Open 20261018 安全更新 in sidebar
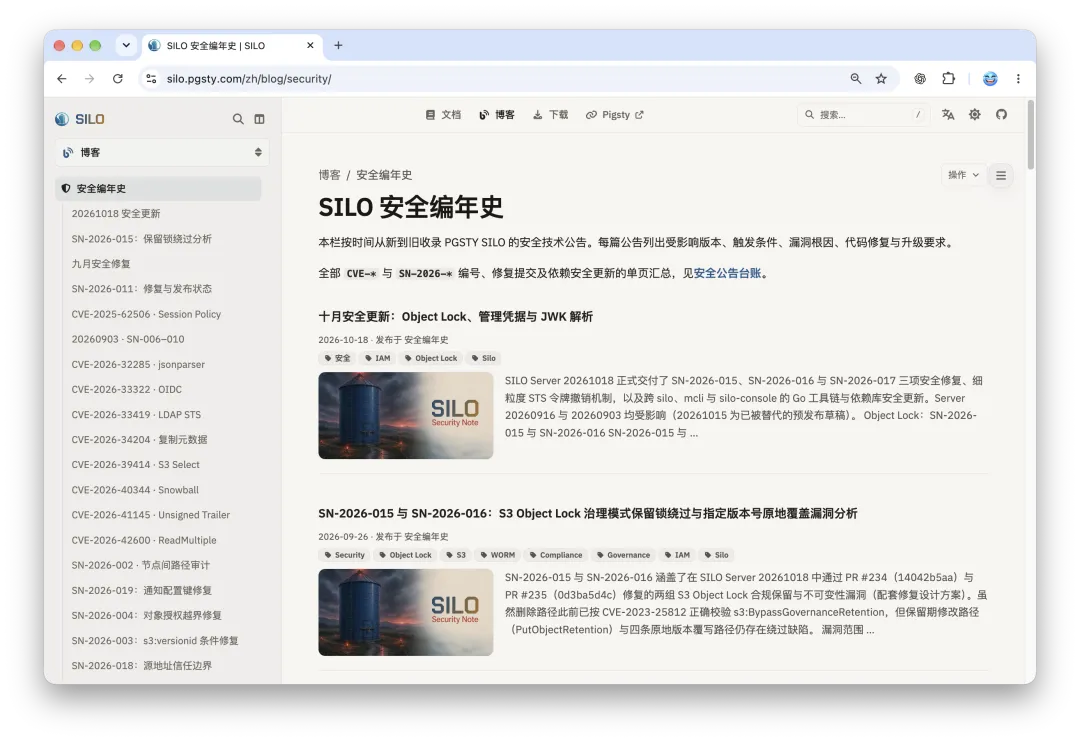The width and height of the screenshot is (1080, 742). [116, 214]
